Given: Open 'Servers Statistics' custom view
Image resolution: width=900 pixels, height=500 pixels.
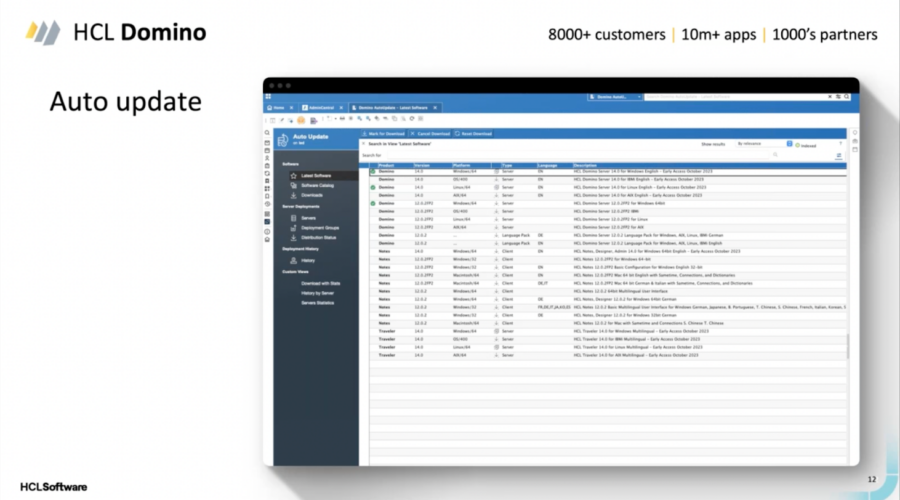Looking at the screenshot, I should (x=317, y=303).
